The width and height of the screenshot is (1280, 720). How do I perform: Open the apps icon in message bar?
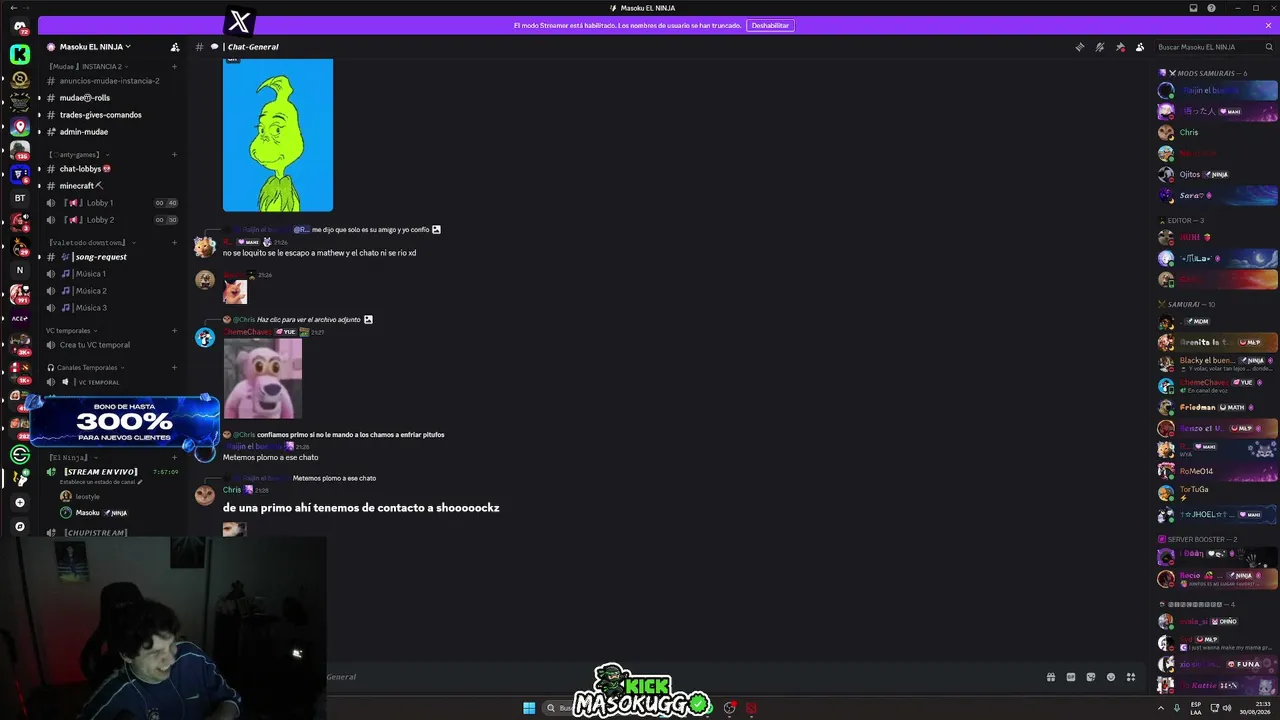[x=1131, y=677]
